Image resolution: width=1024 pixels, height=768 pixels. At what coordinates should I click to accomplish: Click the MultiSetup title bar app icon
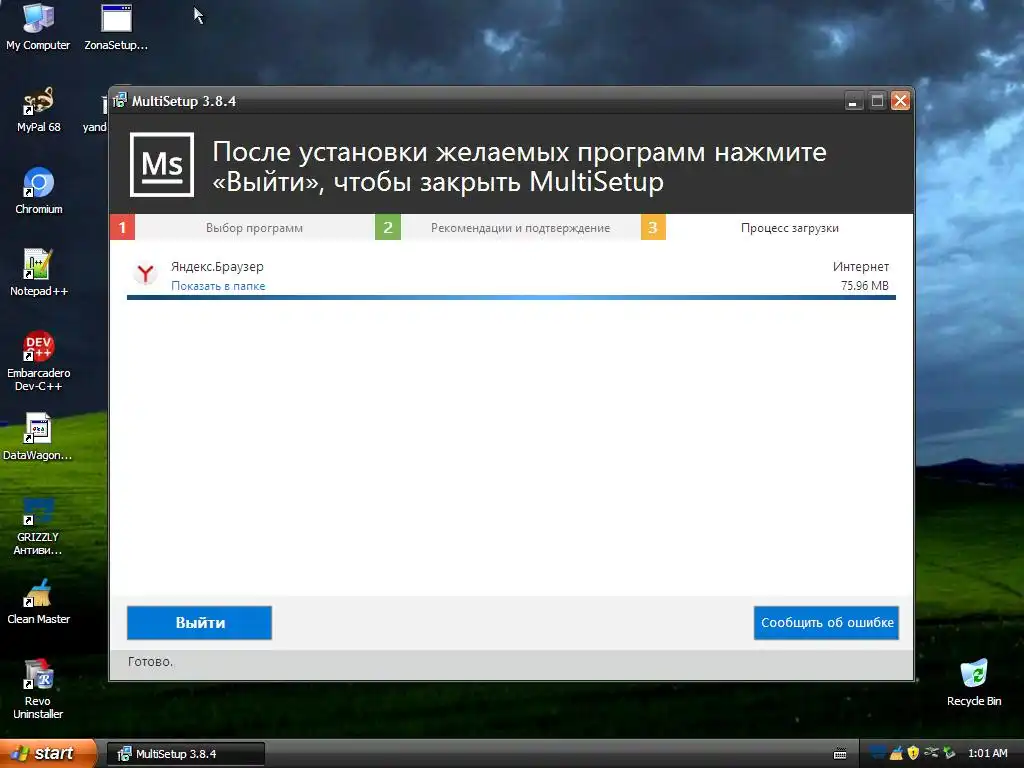(x=120, y=101)
